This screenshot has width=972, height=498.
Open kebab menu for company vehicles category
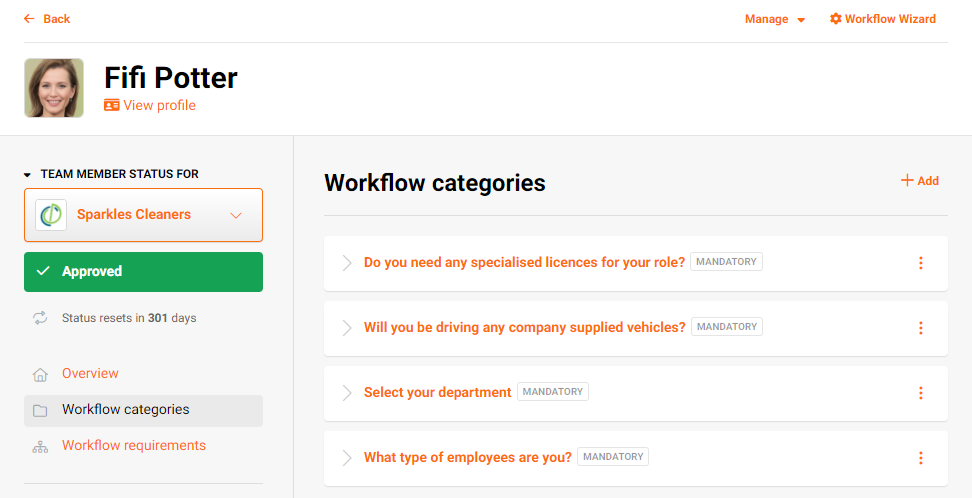(921, 328)
